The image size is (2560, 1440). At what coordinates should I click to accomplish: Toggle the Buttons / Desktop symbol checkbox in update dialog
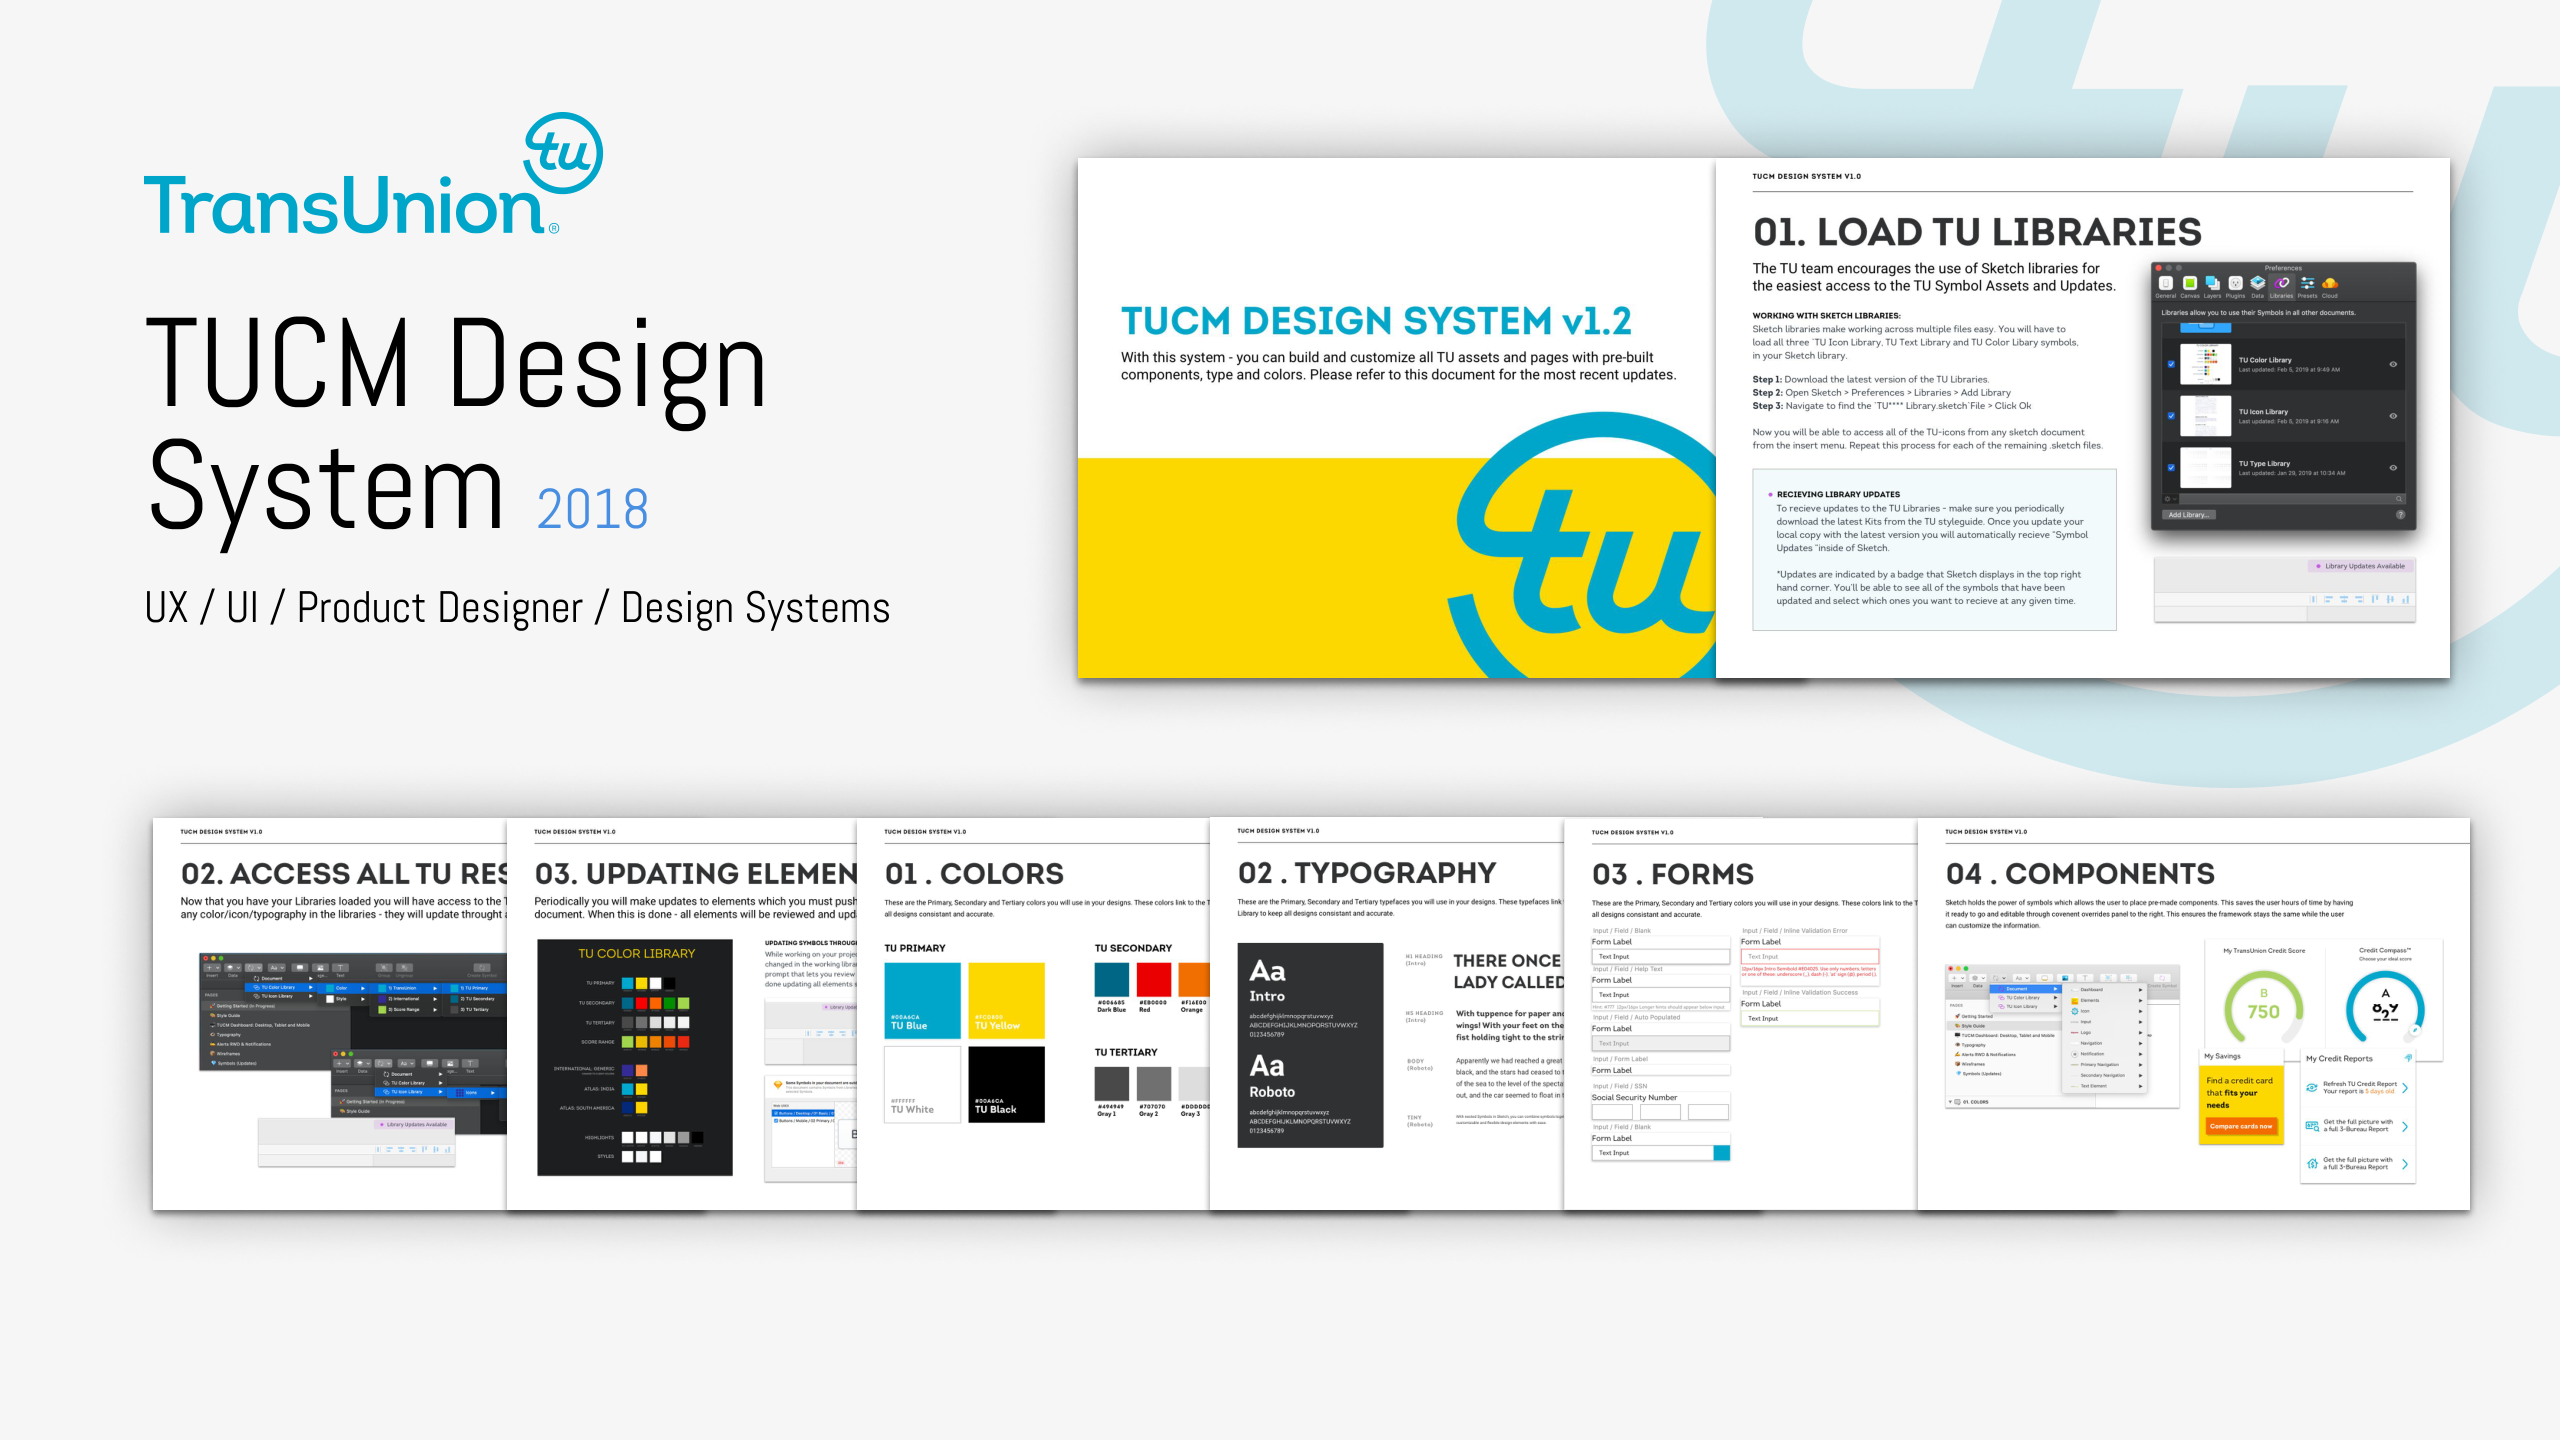click(776, 1113)
